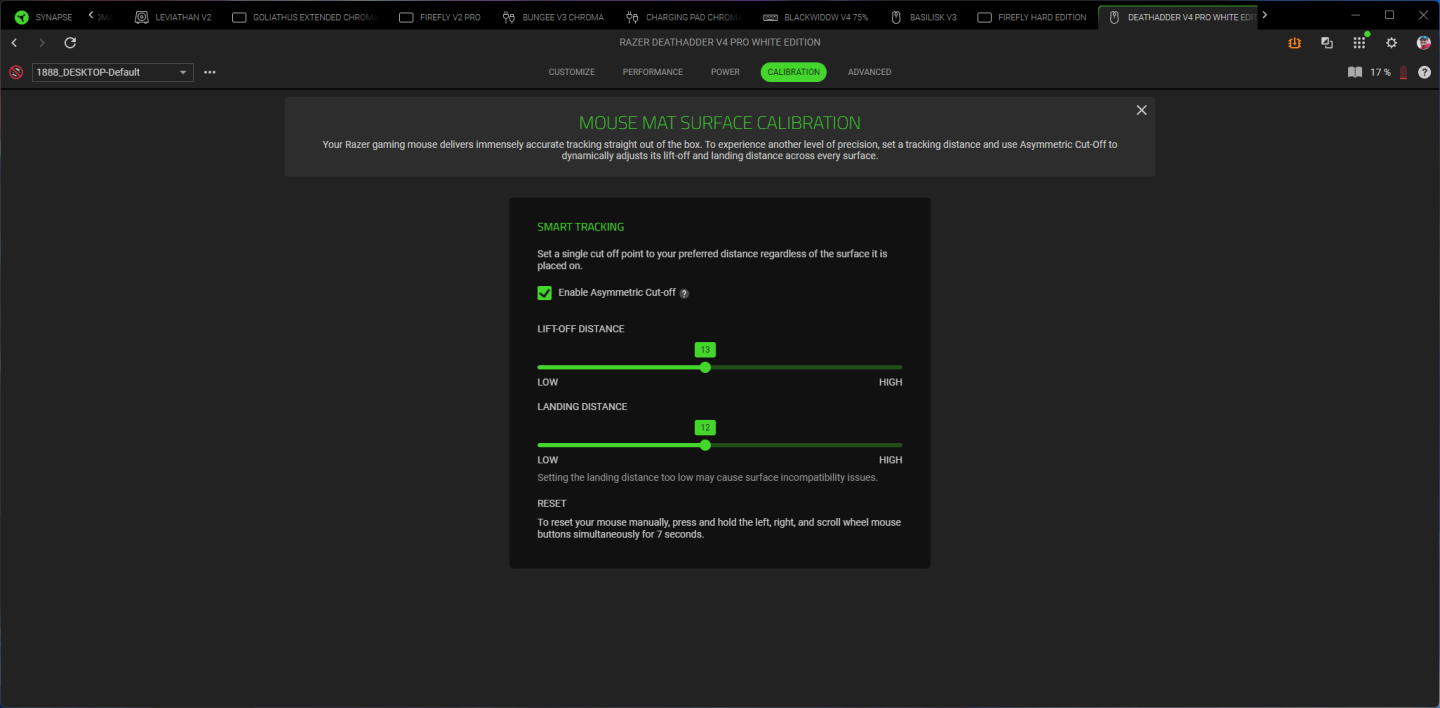The image size is (1440, 708).
Task: Click the 17 % battery level text
Action: coord(1380,72)
